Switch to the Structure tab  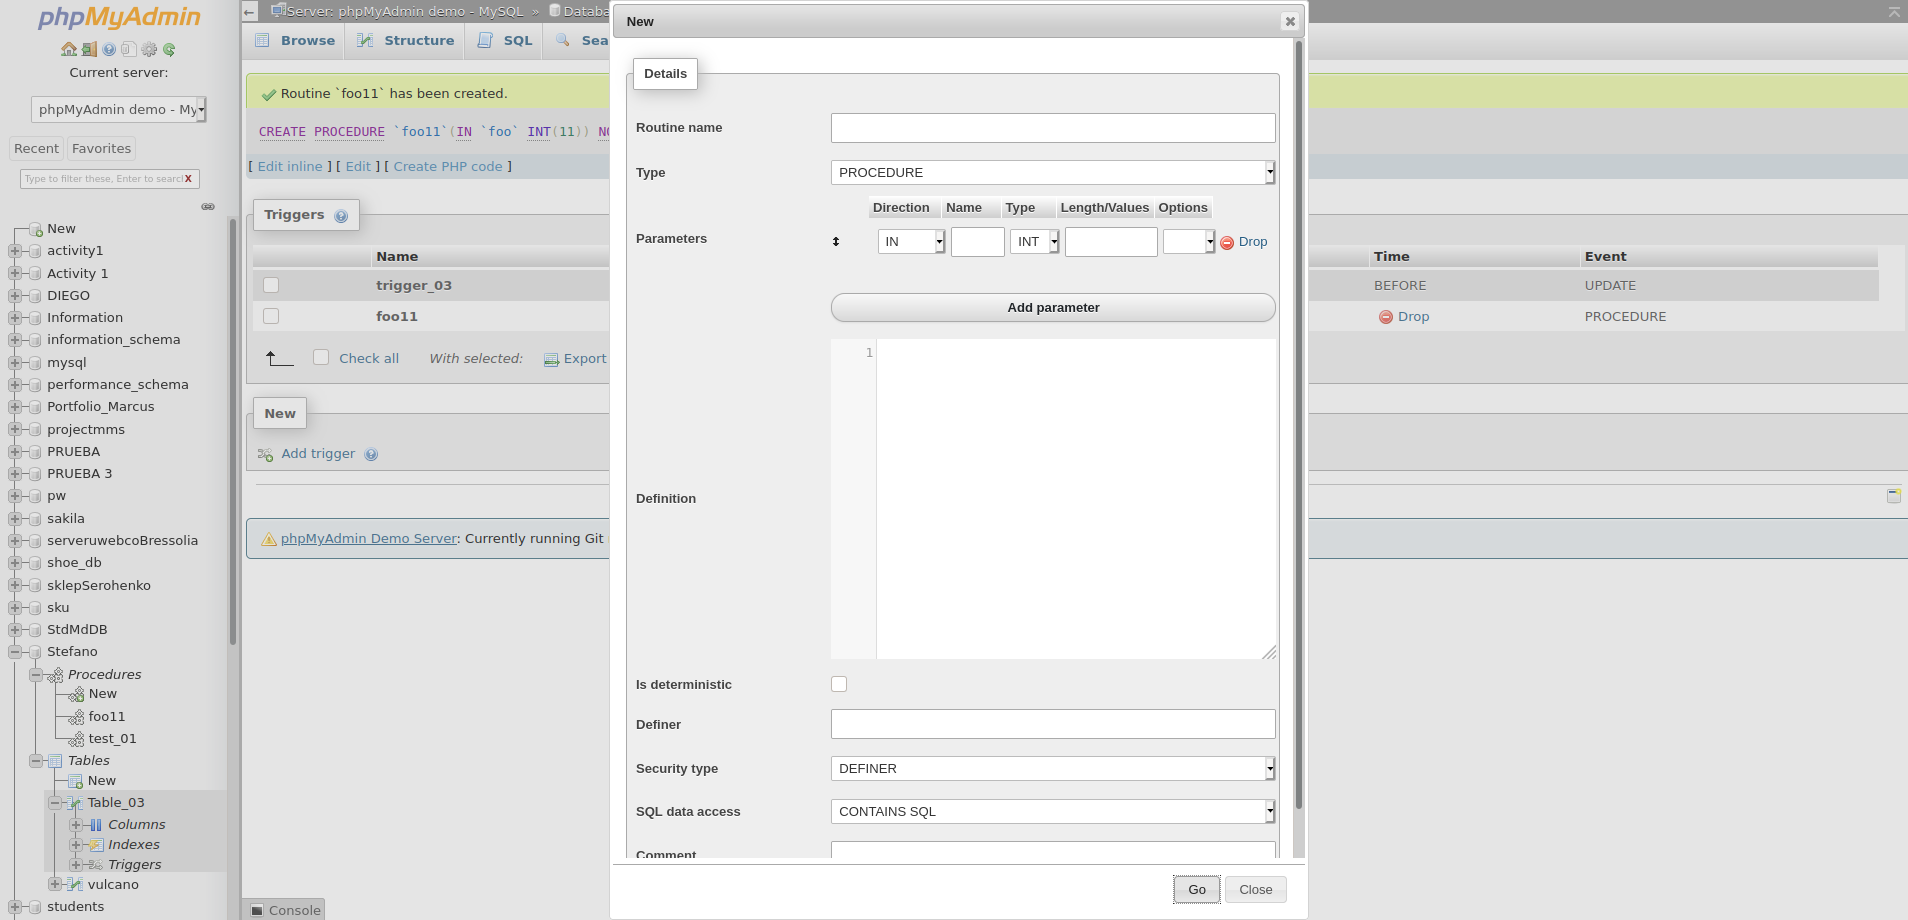(405, 40)
